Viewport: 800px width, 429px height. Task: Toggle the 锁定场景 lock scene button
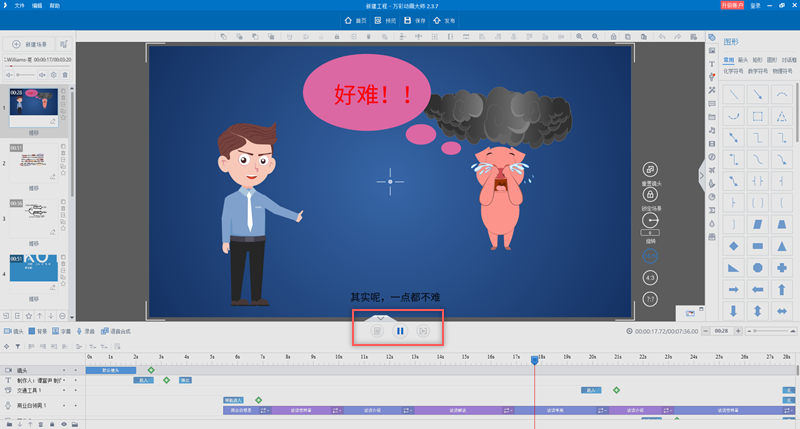click(x=650, y=194)
